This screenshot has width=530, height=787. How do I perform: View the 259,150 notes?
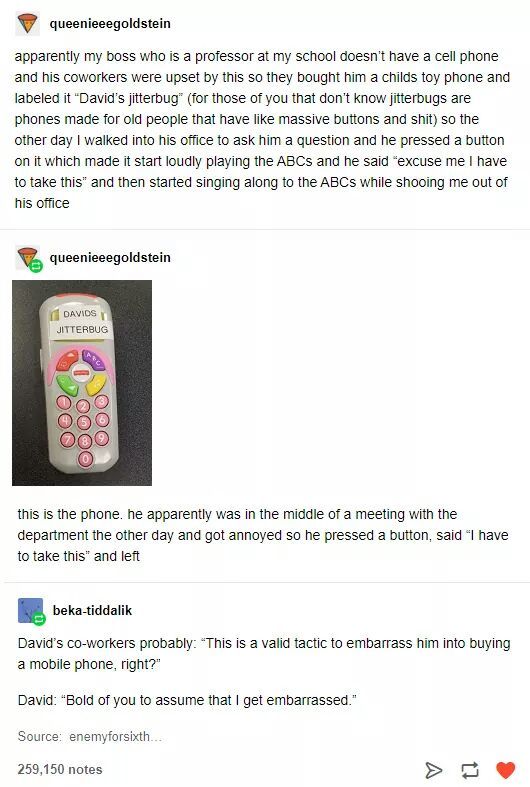pyautogui.click(x=60, y=769)
